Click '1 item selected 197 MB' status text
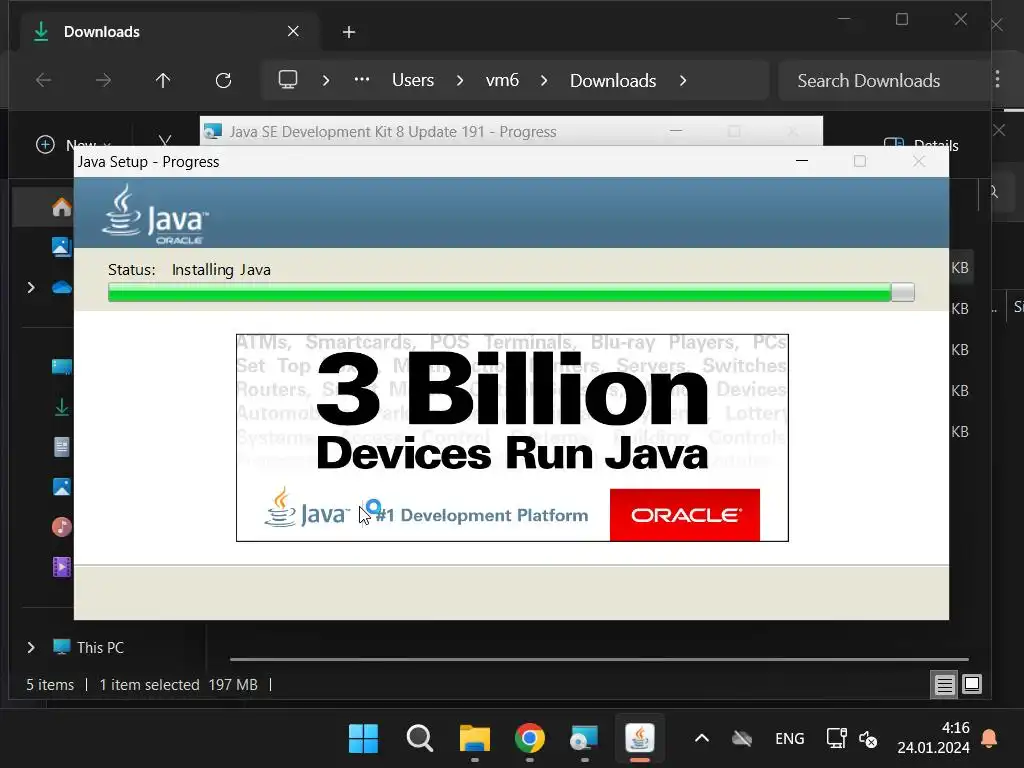This screenshot has width=1024, height=768. tap(178, 684)
